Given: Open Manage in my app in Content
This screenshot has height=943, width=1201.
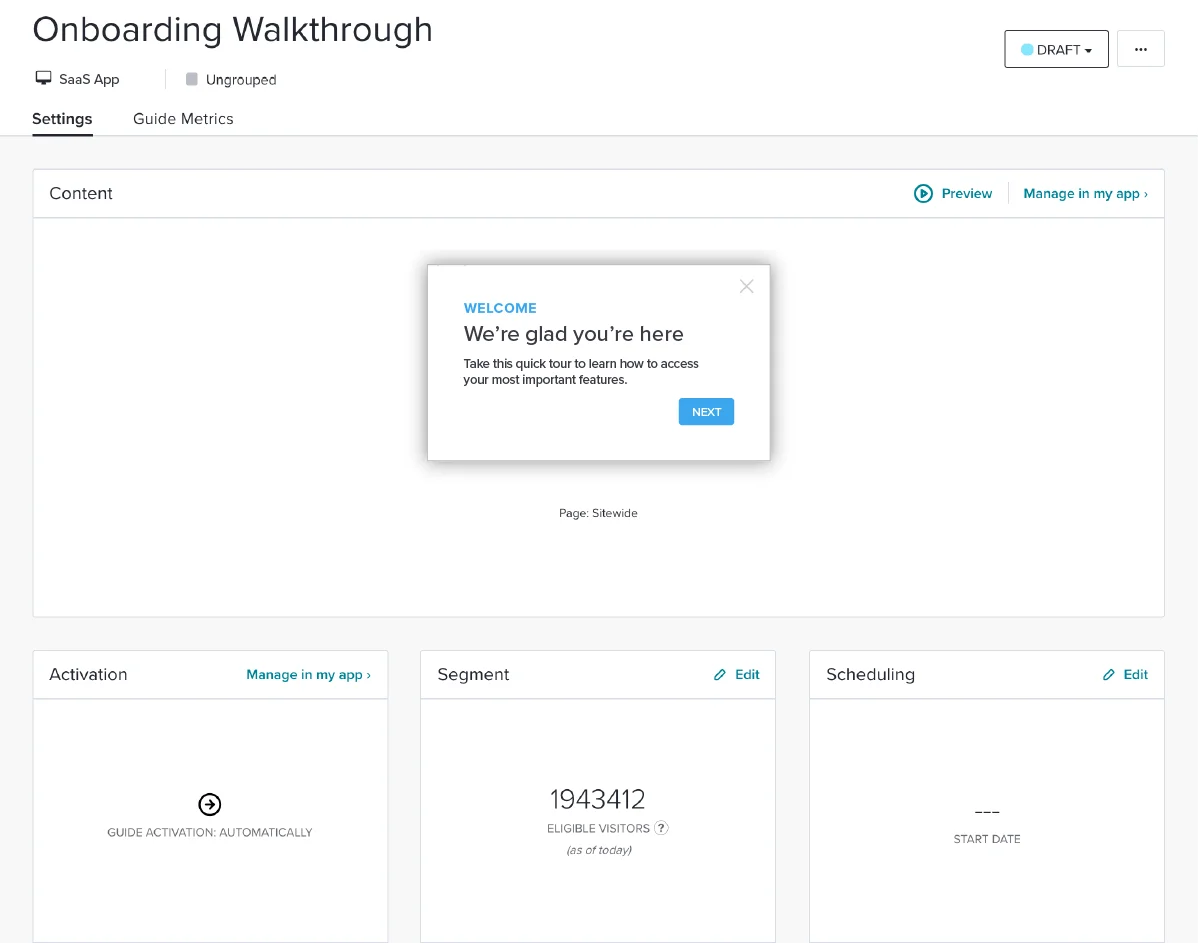Looking at the screenshot, I should tap(1085, 194).
